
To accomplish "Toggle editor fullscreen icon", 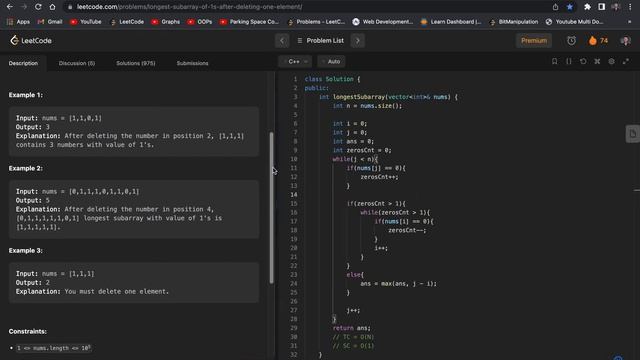I will (626, 61).
